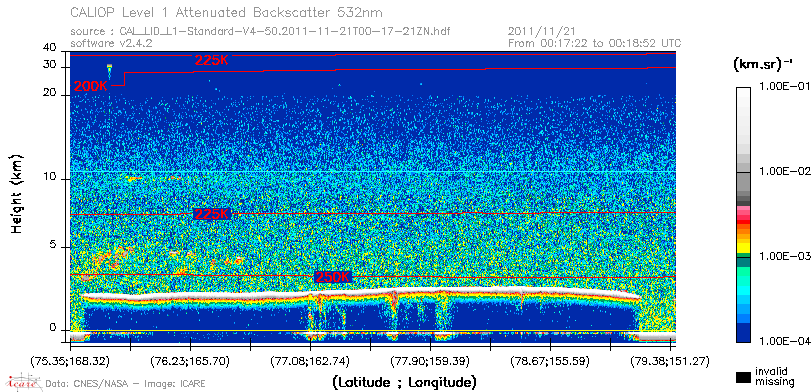Click the '200K' temperature contour label
Screen dimensions: 811x392
(x=91, y=86)
